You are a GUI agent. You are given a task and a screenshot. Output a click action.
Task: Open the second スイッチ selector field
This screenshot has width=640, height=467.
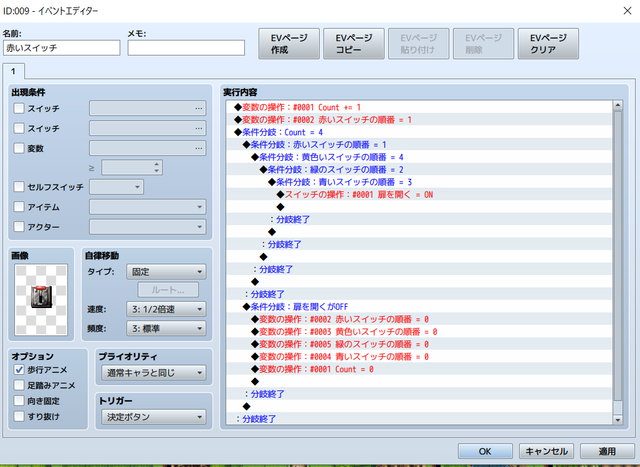pos(148,128)
